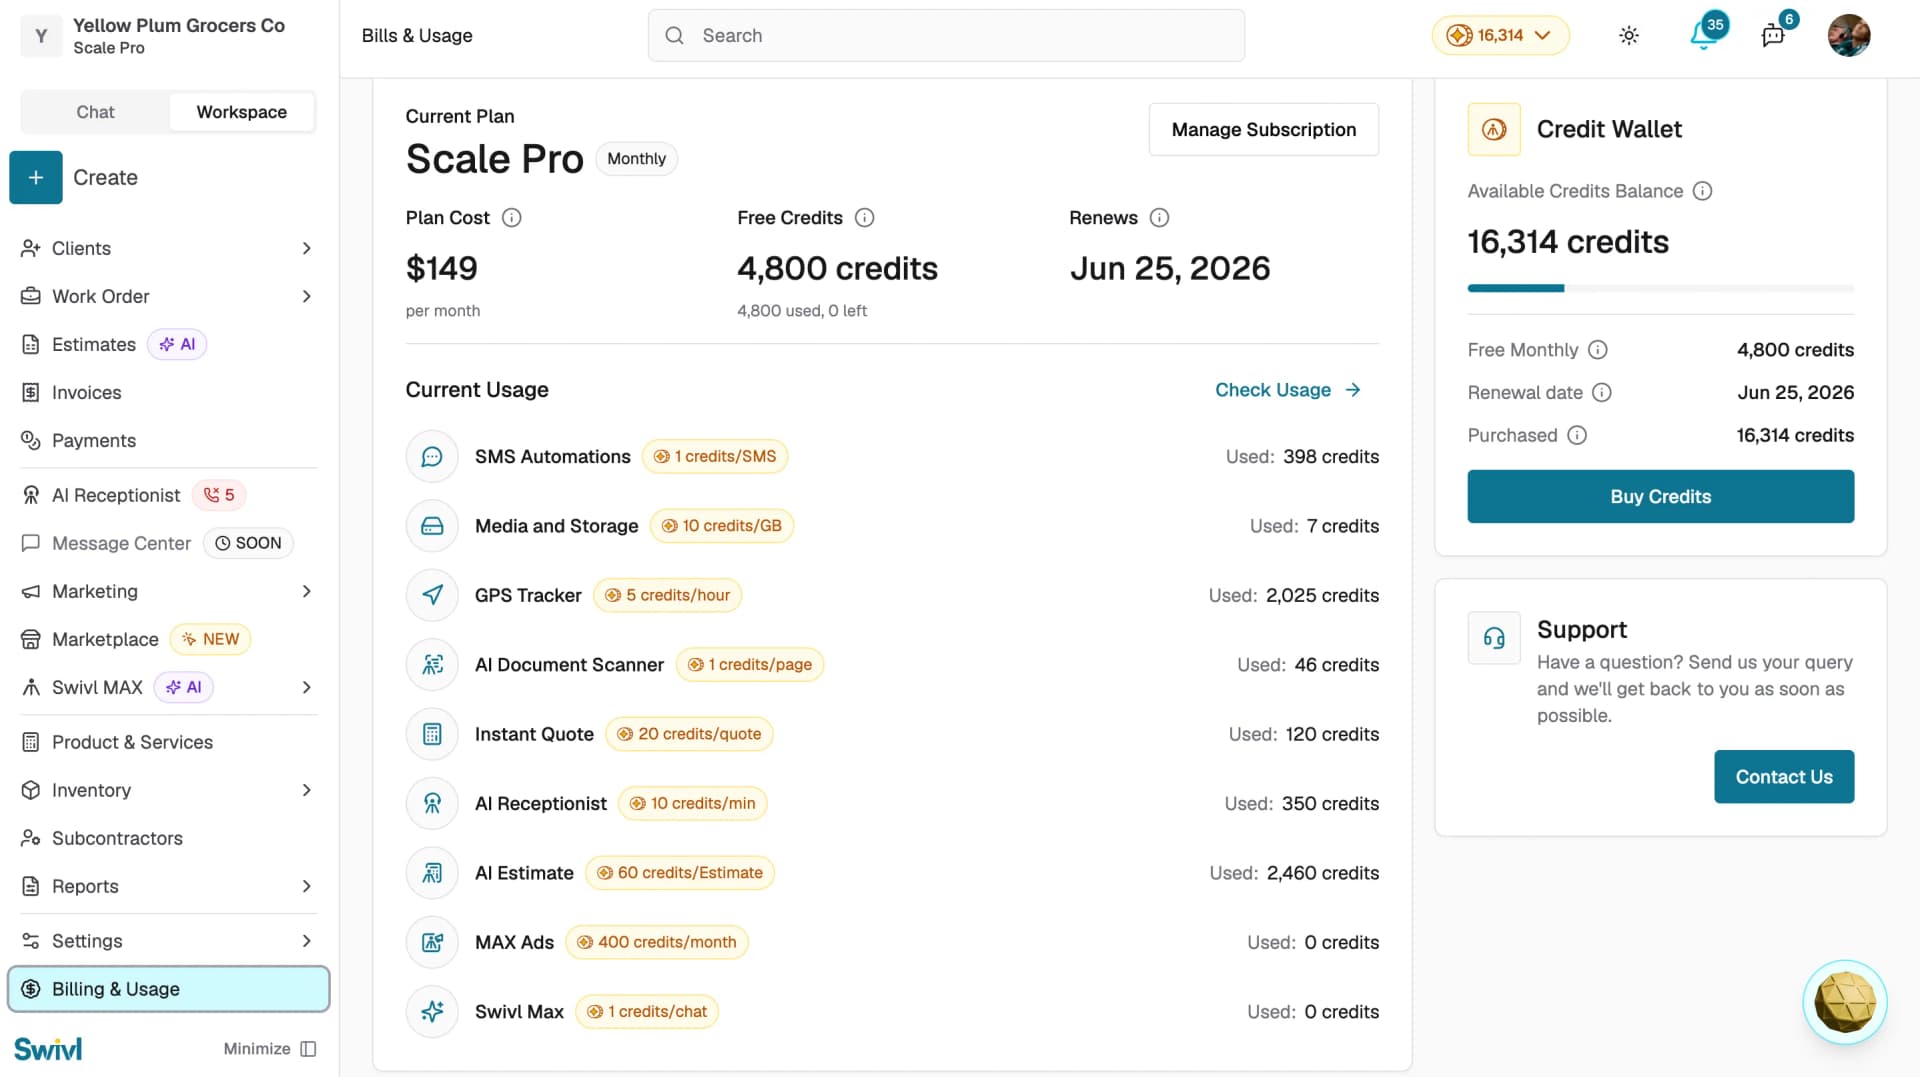Screen dimensions: 1920x1077
Task: Show Renewal date info icon
Action: pos(1602,393)
